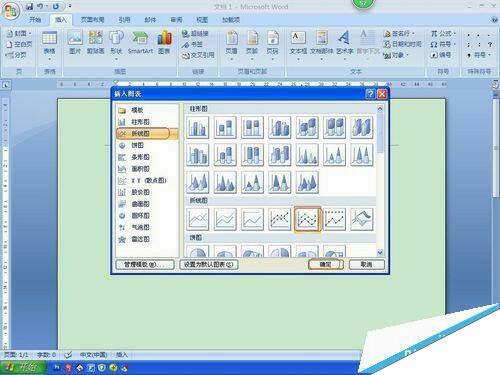This screenshot has height=375, width=500.
Task: Select the 饼图 (pie chart) category icon
Action: click(x=122, y=145)
